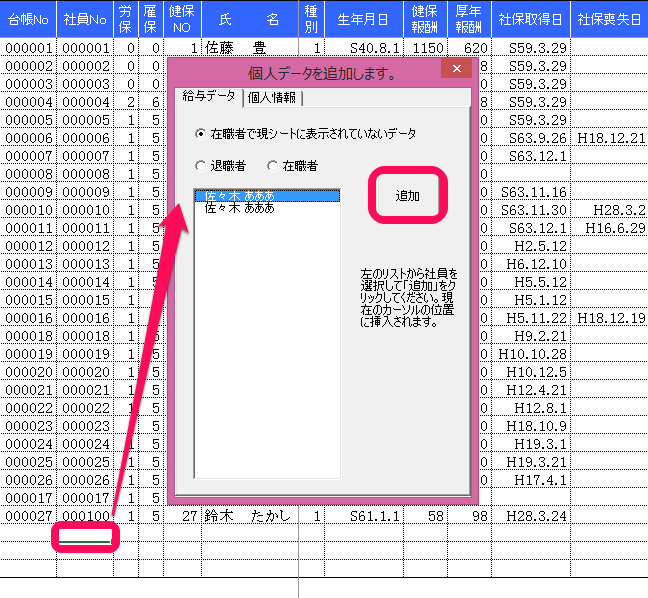Select 社保取得日 cell H10.10.28
Viewport: 648px width, 598px height.
(x=531, y=354)
